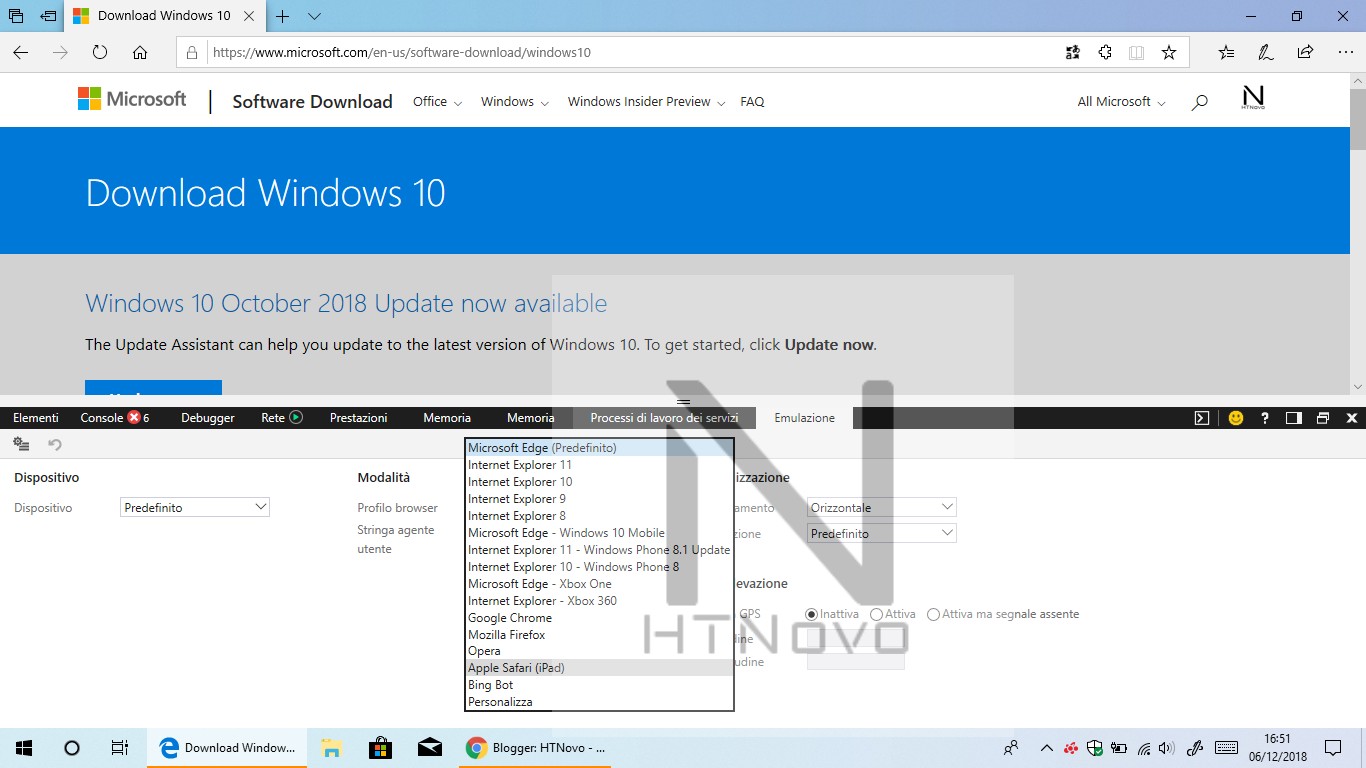This screenshot has height=768, width=1366.
Task: Undock DevTools into separate window
Action: coord(1323,418)
